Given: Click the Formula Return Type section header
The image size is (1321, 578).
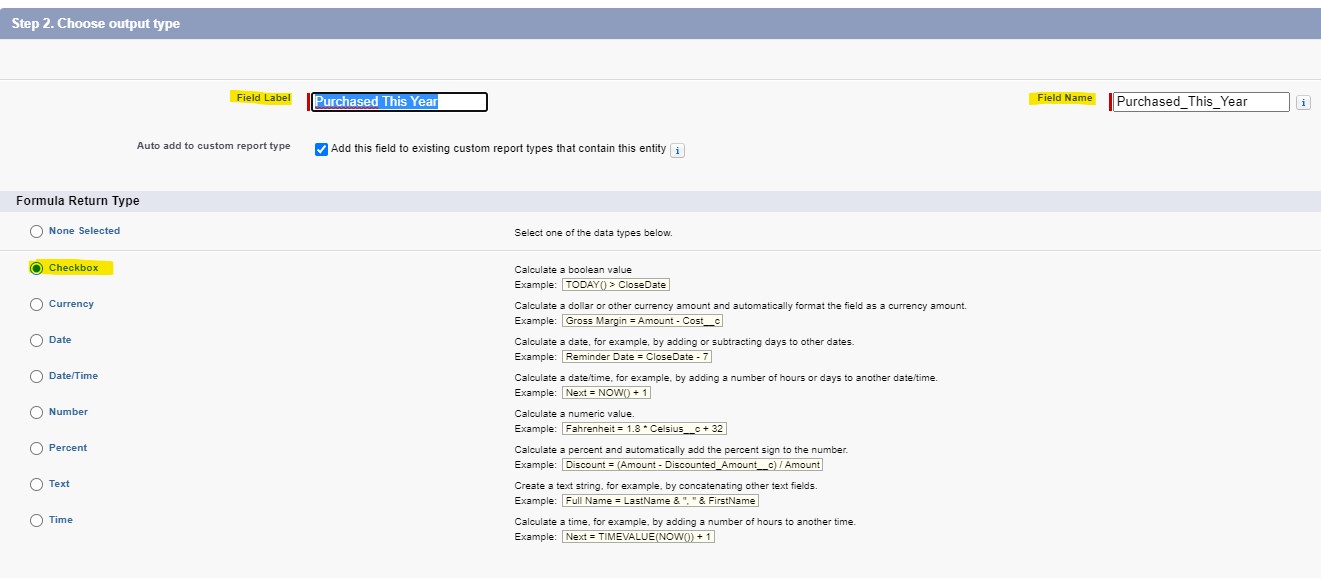Looking at the screenshot, I should coord(78,201).
